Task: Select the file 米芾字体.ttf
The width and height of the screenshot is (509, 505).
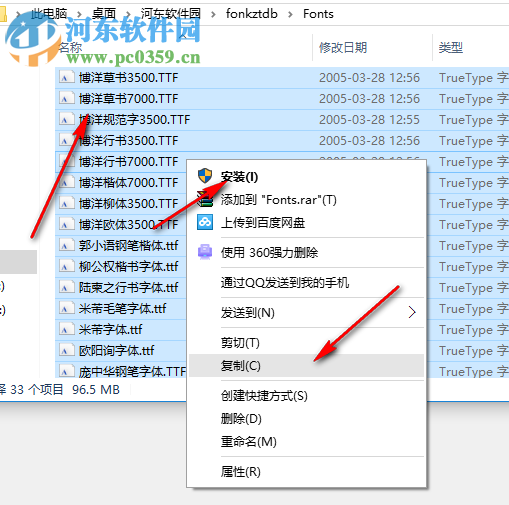Action: pyautogui.click(x=110, y=329)
